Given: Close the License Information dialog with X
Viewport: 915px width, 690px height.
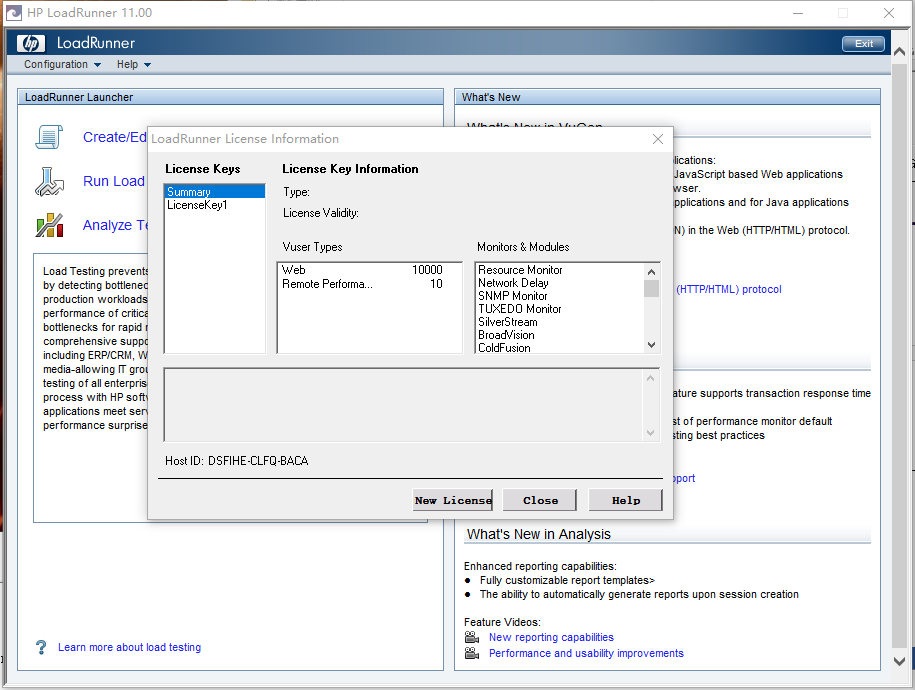Looking at the screenshot, I should pyautogui.click(x=658, y=139).
